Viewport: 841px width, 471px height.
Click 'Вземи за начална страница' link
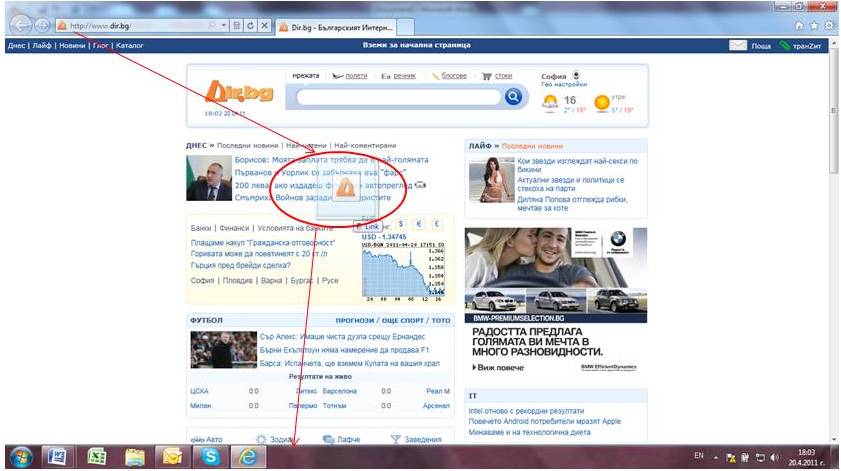pos(416,45)
